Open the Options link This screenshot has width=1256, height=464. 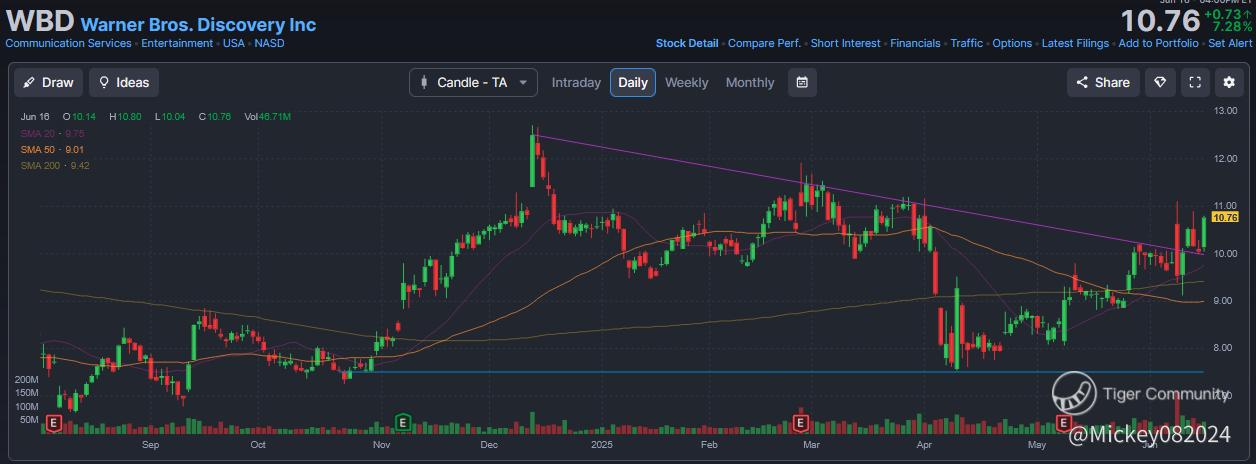1012,43
